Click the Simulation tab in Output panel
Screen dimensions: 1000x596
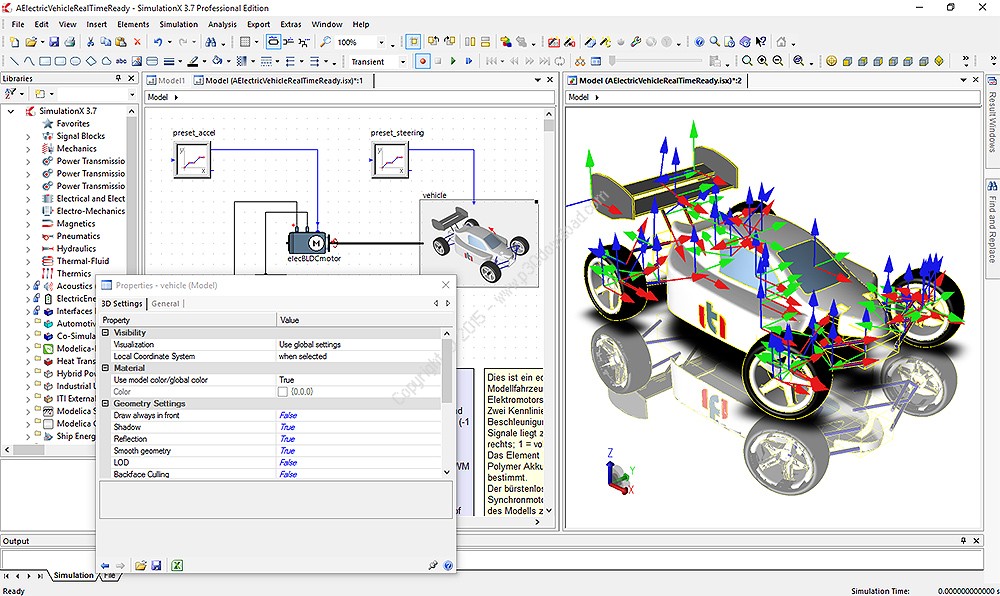click(x=73, y=575)
